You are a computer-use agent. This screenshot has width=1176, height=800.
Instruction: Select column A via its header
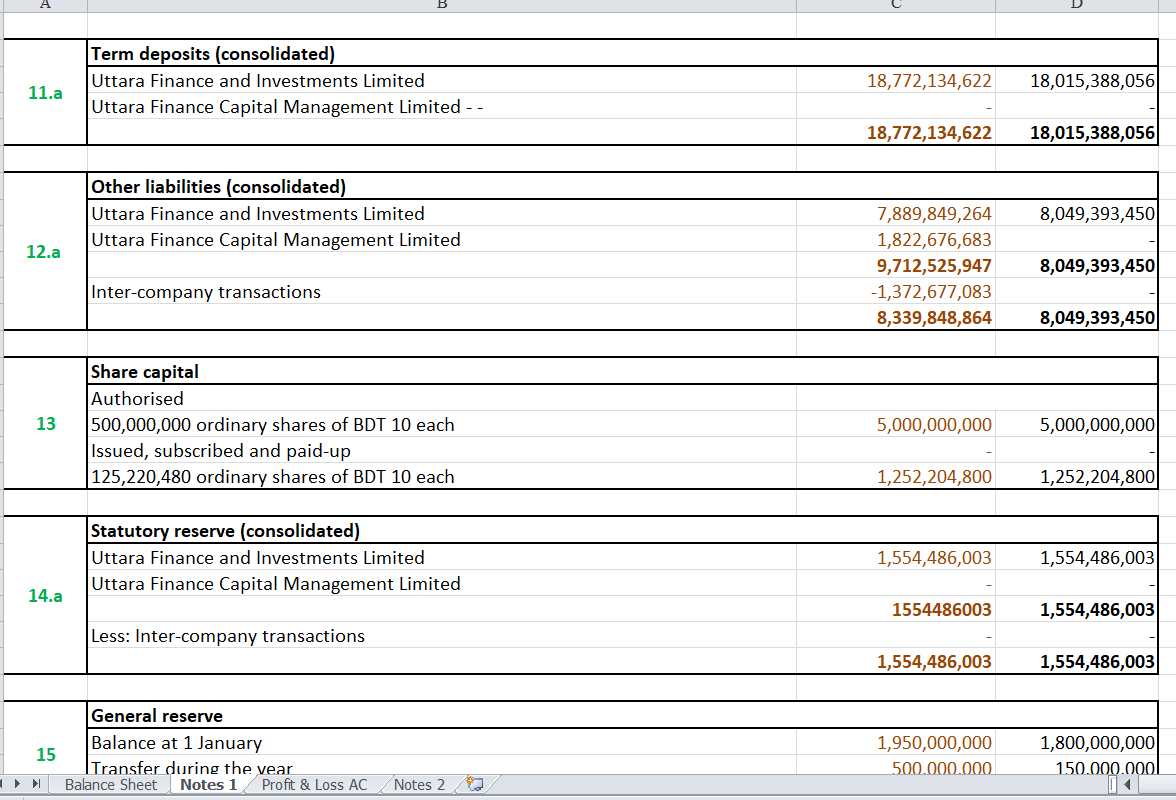[45, 5]
